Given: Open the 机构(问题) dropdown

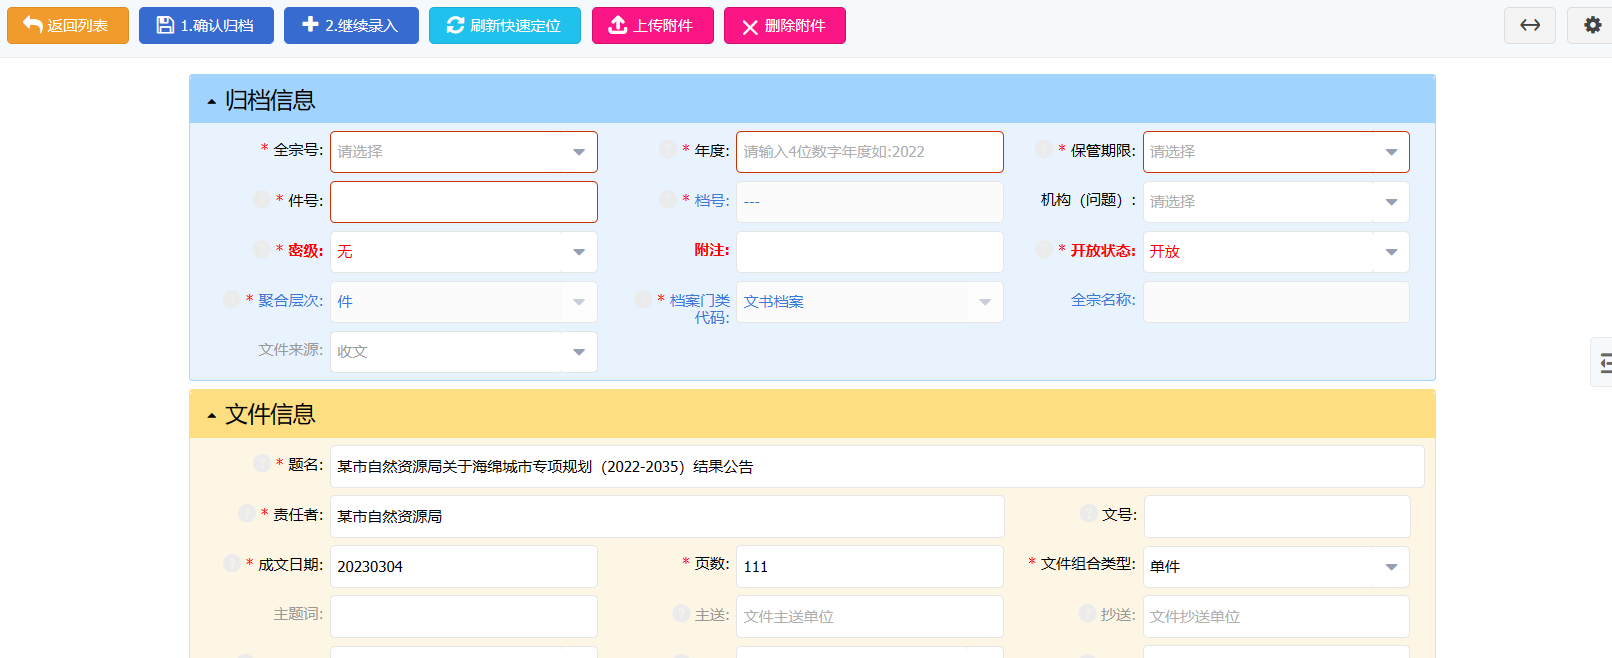Looking at the screenshot, I should pyautogui.click(x=1276, y=202).
